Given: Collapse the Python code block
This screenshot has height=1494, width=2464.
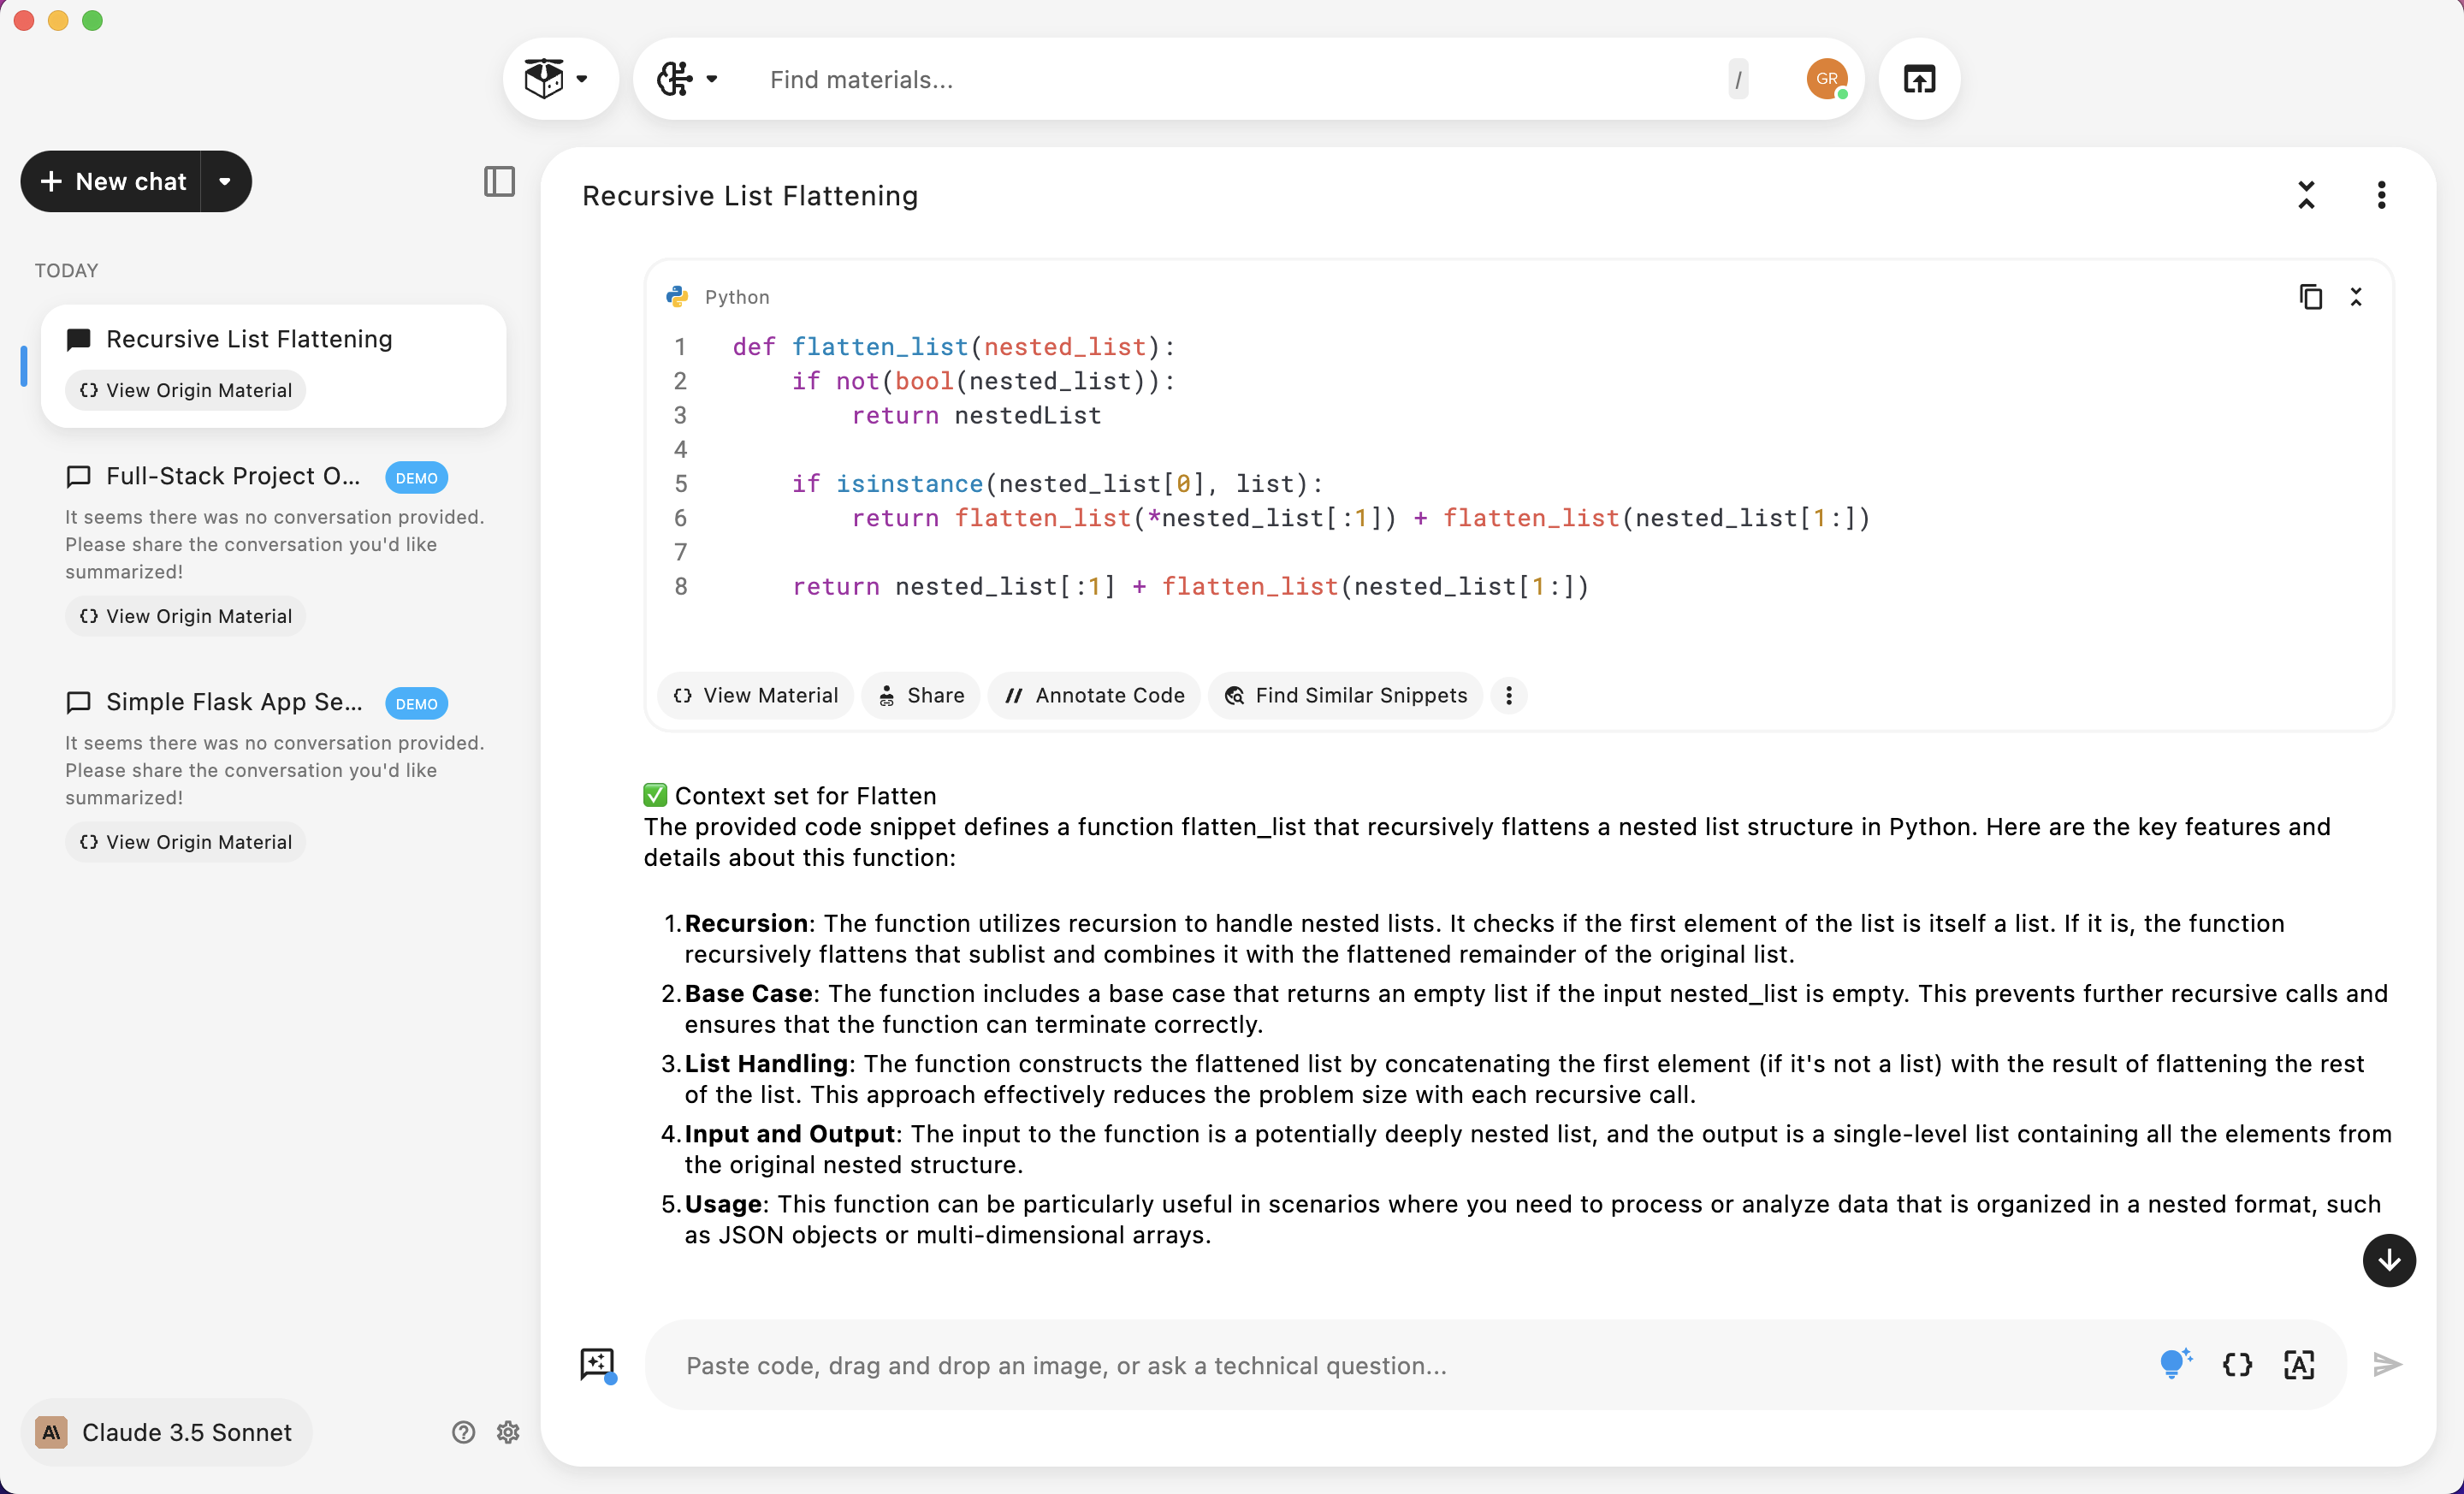Looking at the screenshot, I should point(2356,297).
